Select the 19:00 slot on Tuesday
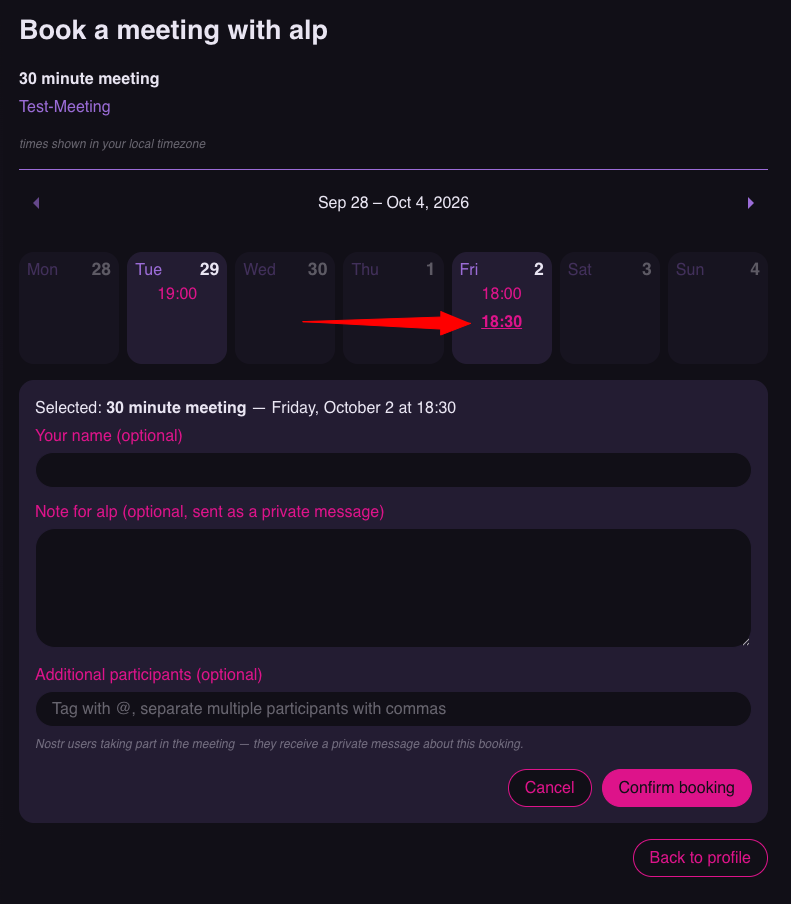Image resolution: width=791 pixels, height=904 pixels. [177, 293]
